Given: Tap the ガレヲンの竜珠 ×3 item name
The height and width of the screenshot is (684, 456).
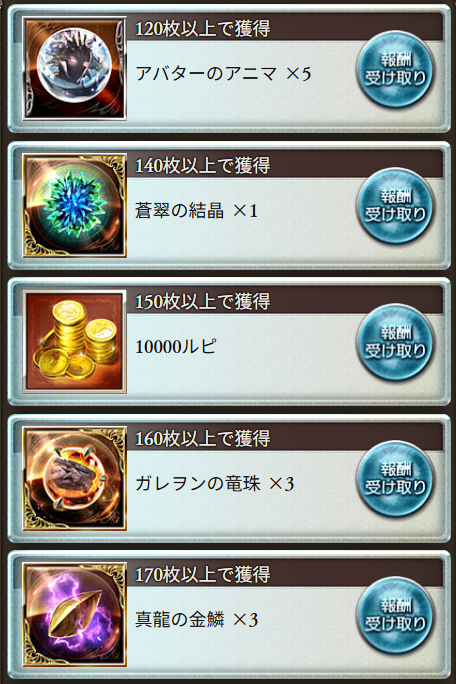Looking at the screenshot, I should pos(215,483).
